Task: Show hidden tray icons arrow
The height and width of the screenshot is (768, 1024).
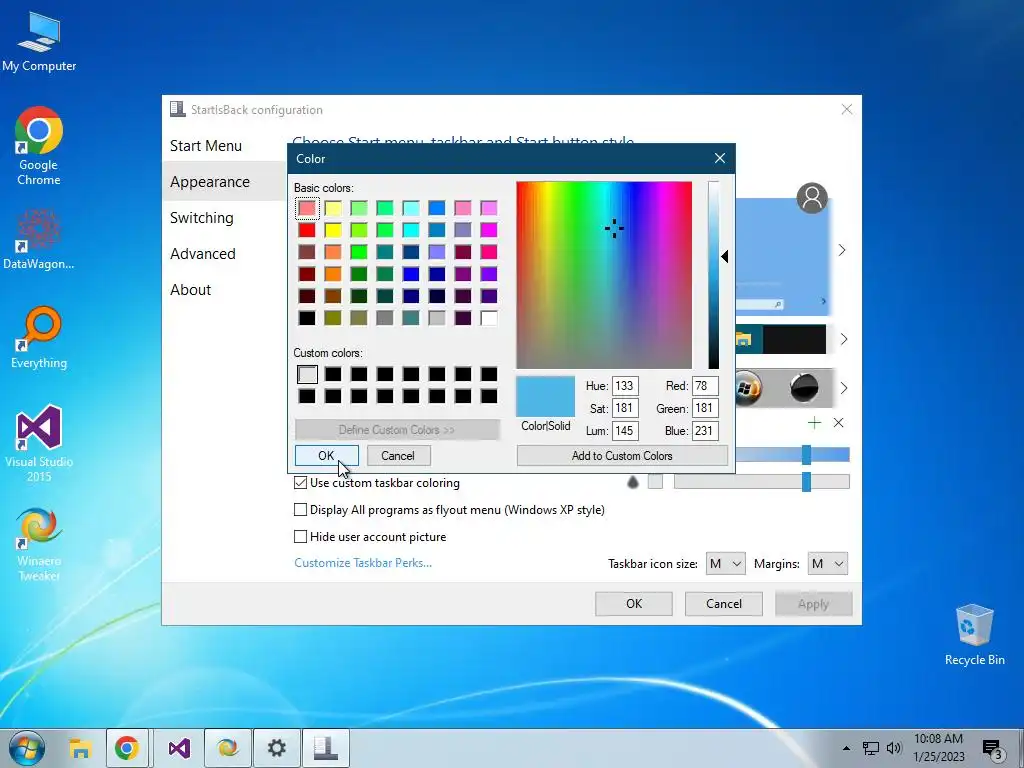Action: pyautogui.click(x=846, y=748)
